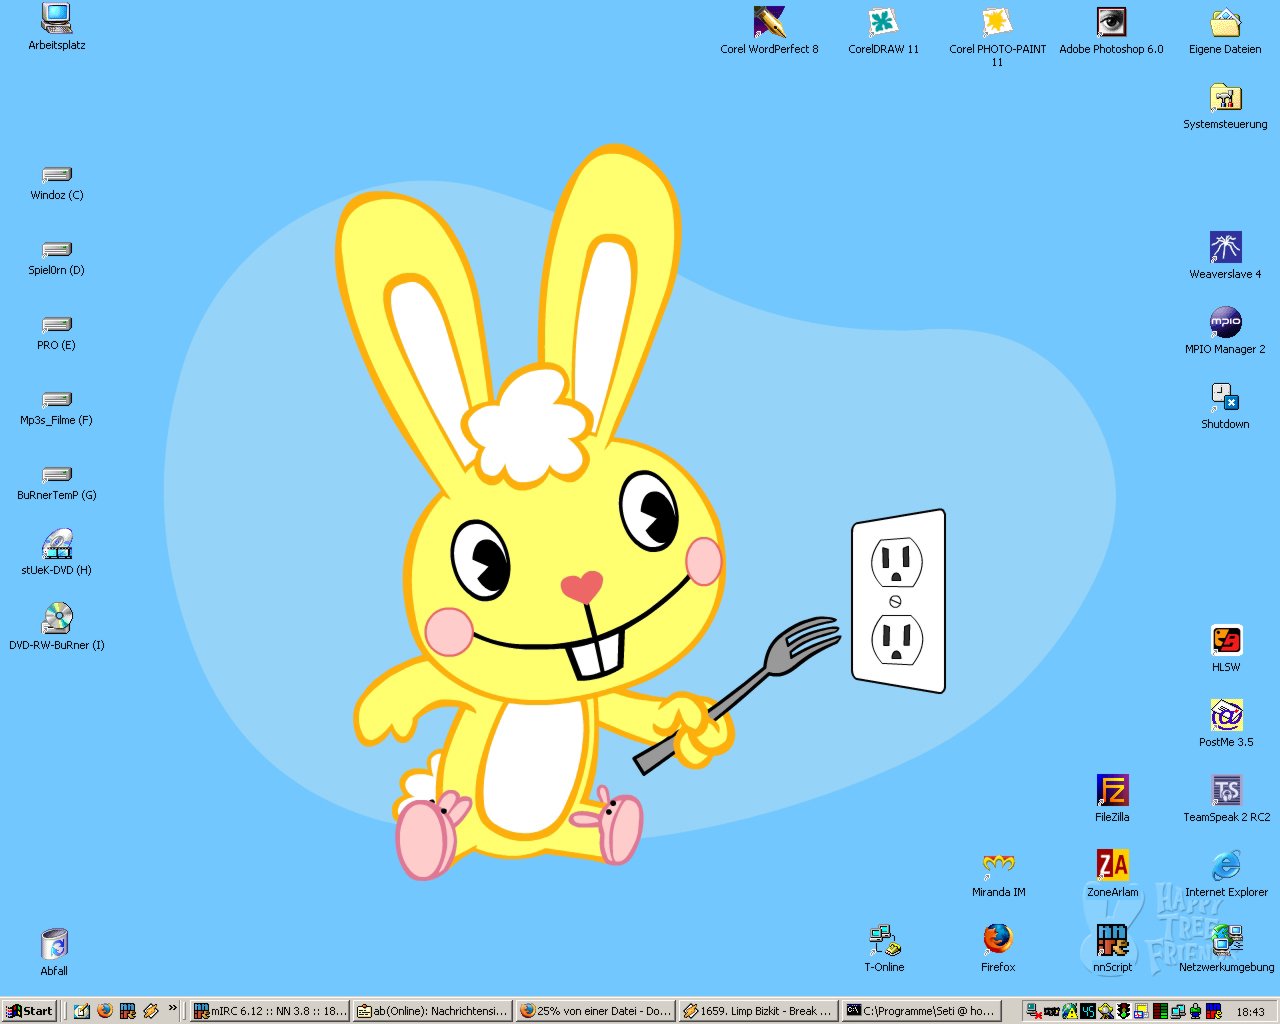Viewport: 1280px width, 1024px height.
Task: Click the Start button
Action: coord(30,1011)
